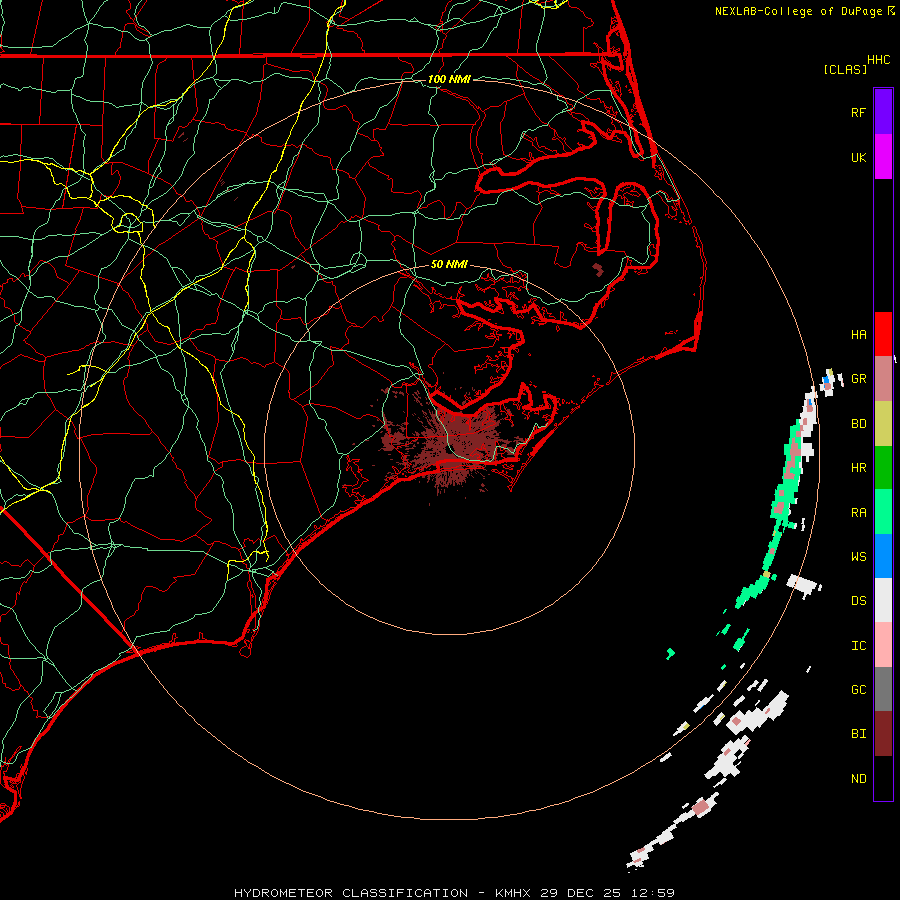Click the IC pink legend swatch
This screenshot has height=900, width=900.
point(883,645)
